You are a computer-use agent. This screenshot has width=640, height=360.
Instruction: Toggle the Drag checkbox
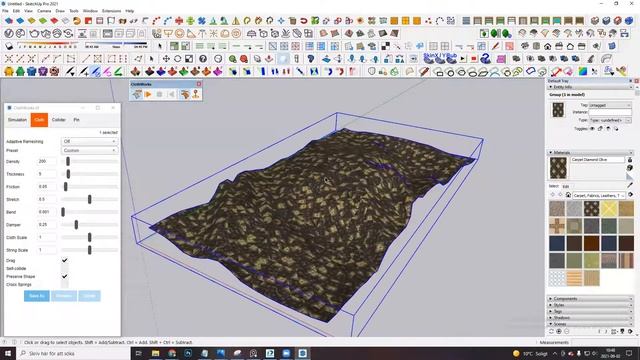click(64, 260)
